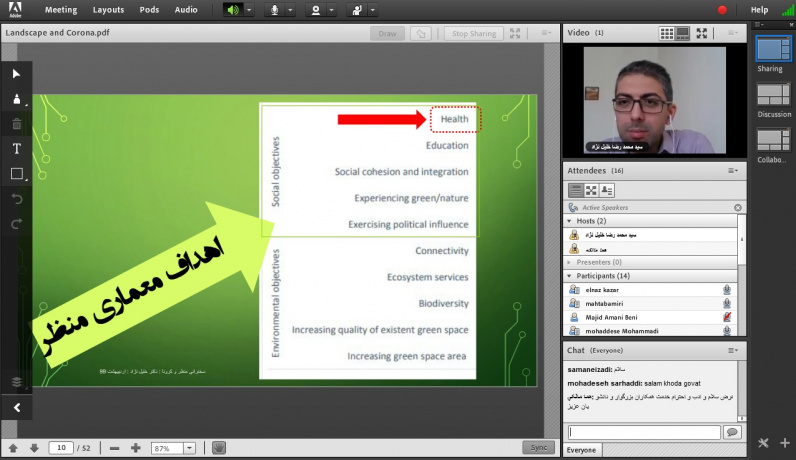This screenshot has height=460, width=796.
Task: Click the chat message input field
Action: pyautogui.click(x=643, y=432)
